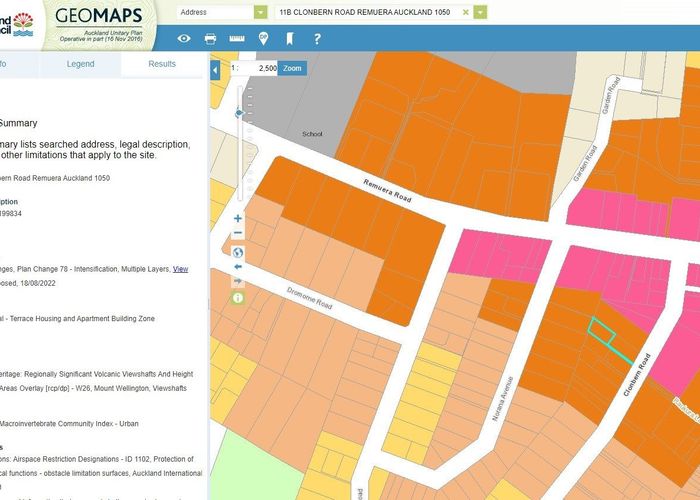Open the View link for Plan Change 78
Image resolution: width=700 pixels, height=500 pixels.
pos(180,269)
